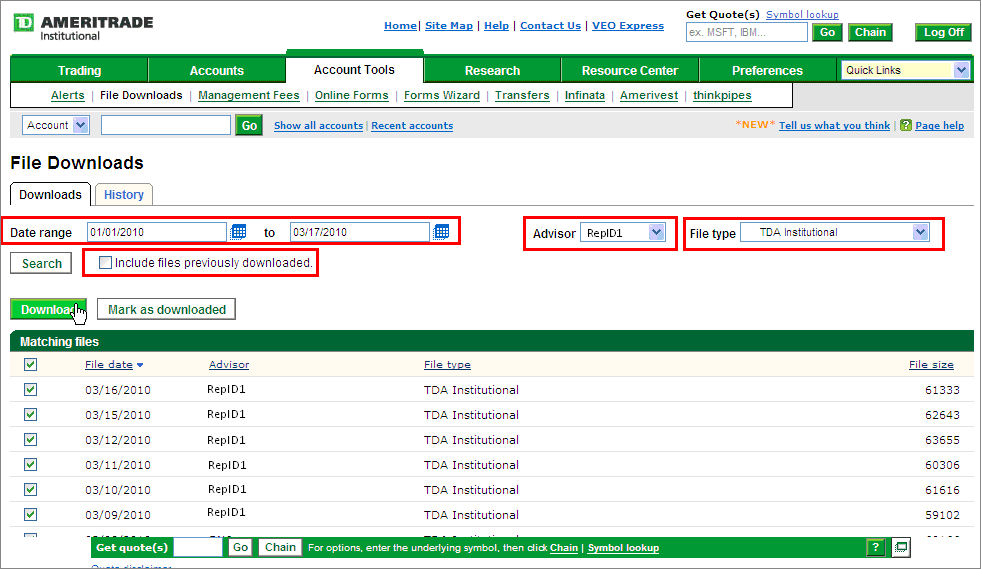981x569 pixels.
Task: Open the Advisor RepID1 dropdown
Action: [656, 232]
